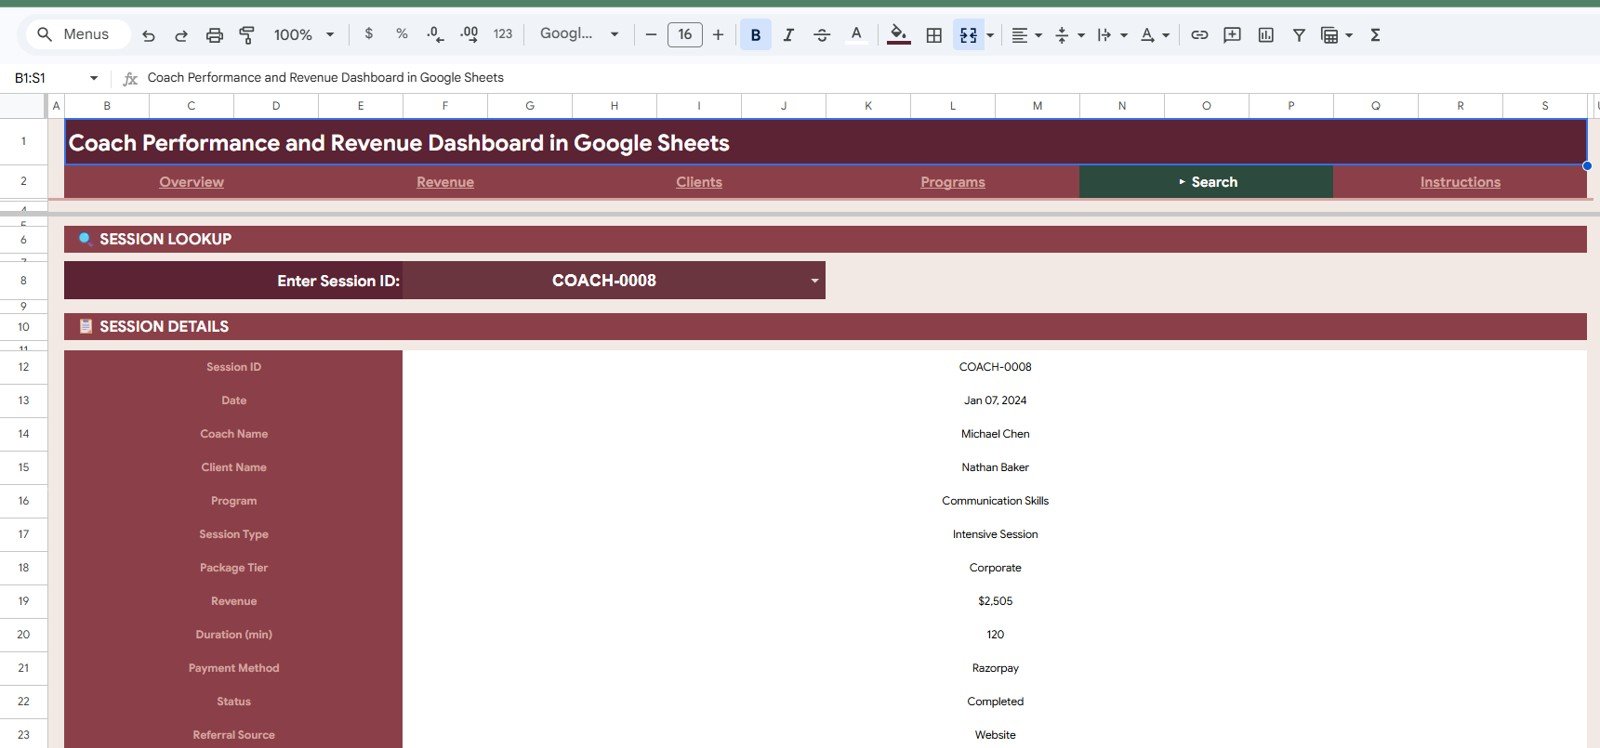1600x748 pixels.
Task: Decrease decimal places icon
Action: (x=435, y=34)
